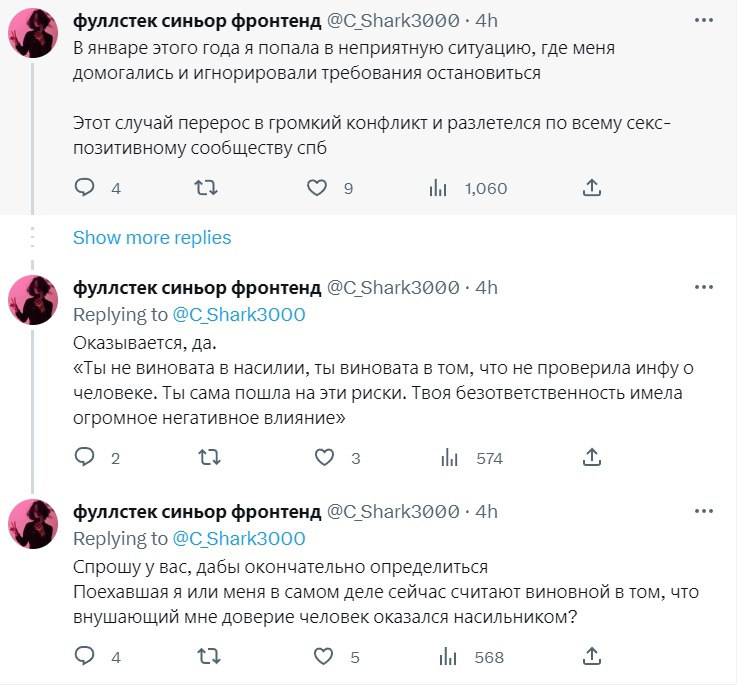The image size is (748, 685).
Task: View analytics showing 1,060 views
Action: pyautogui.click(x=437, y=187)
